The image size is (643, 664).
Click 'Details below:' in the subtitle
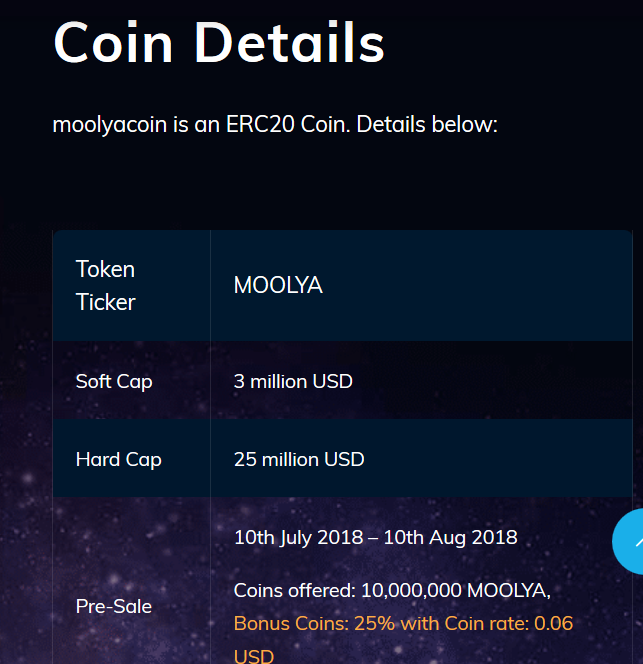coord(427,124)
